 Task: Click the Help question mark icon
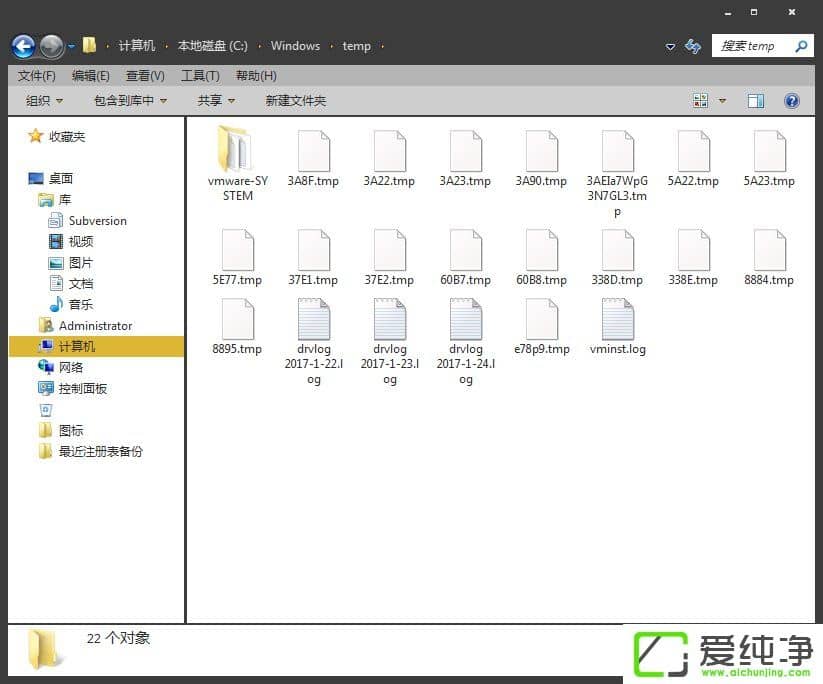tap(792, 101)
